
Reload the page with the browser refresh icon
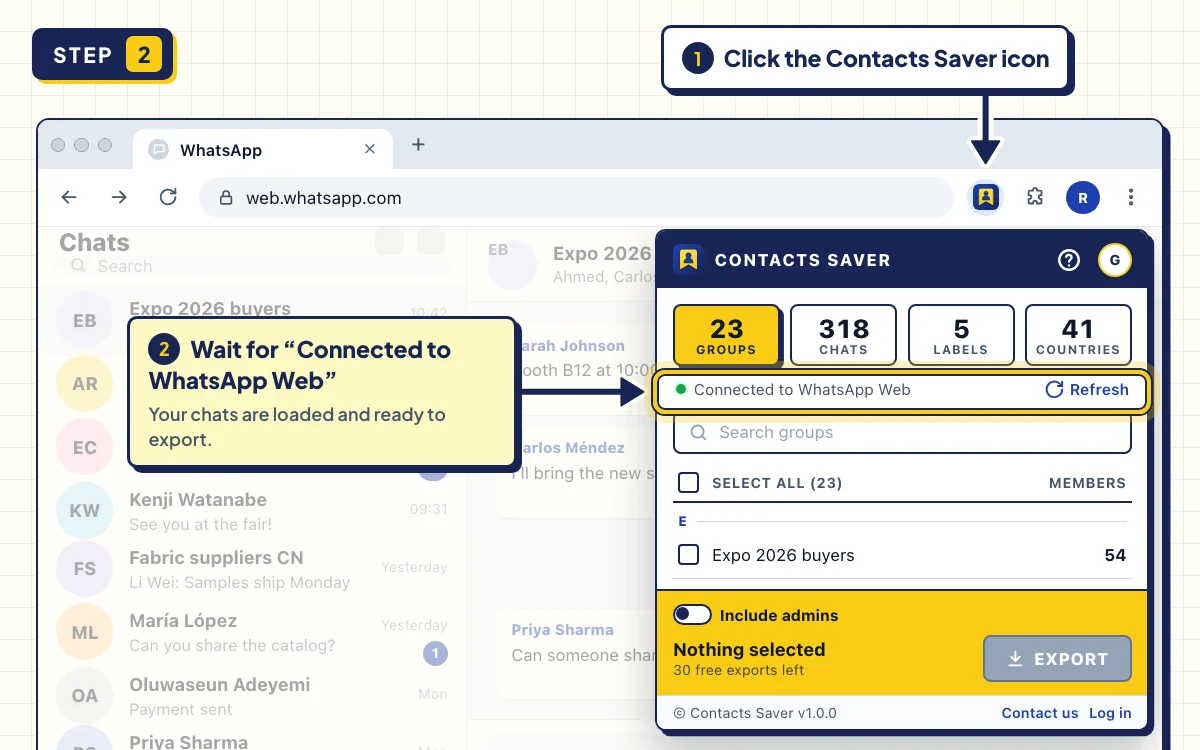(169, 197)
